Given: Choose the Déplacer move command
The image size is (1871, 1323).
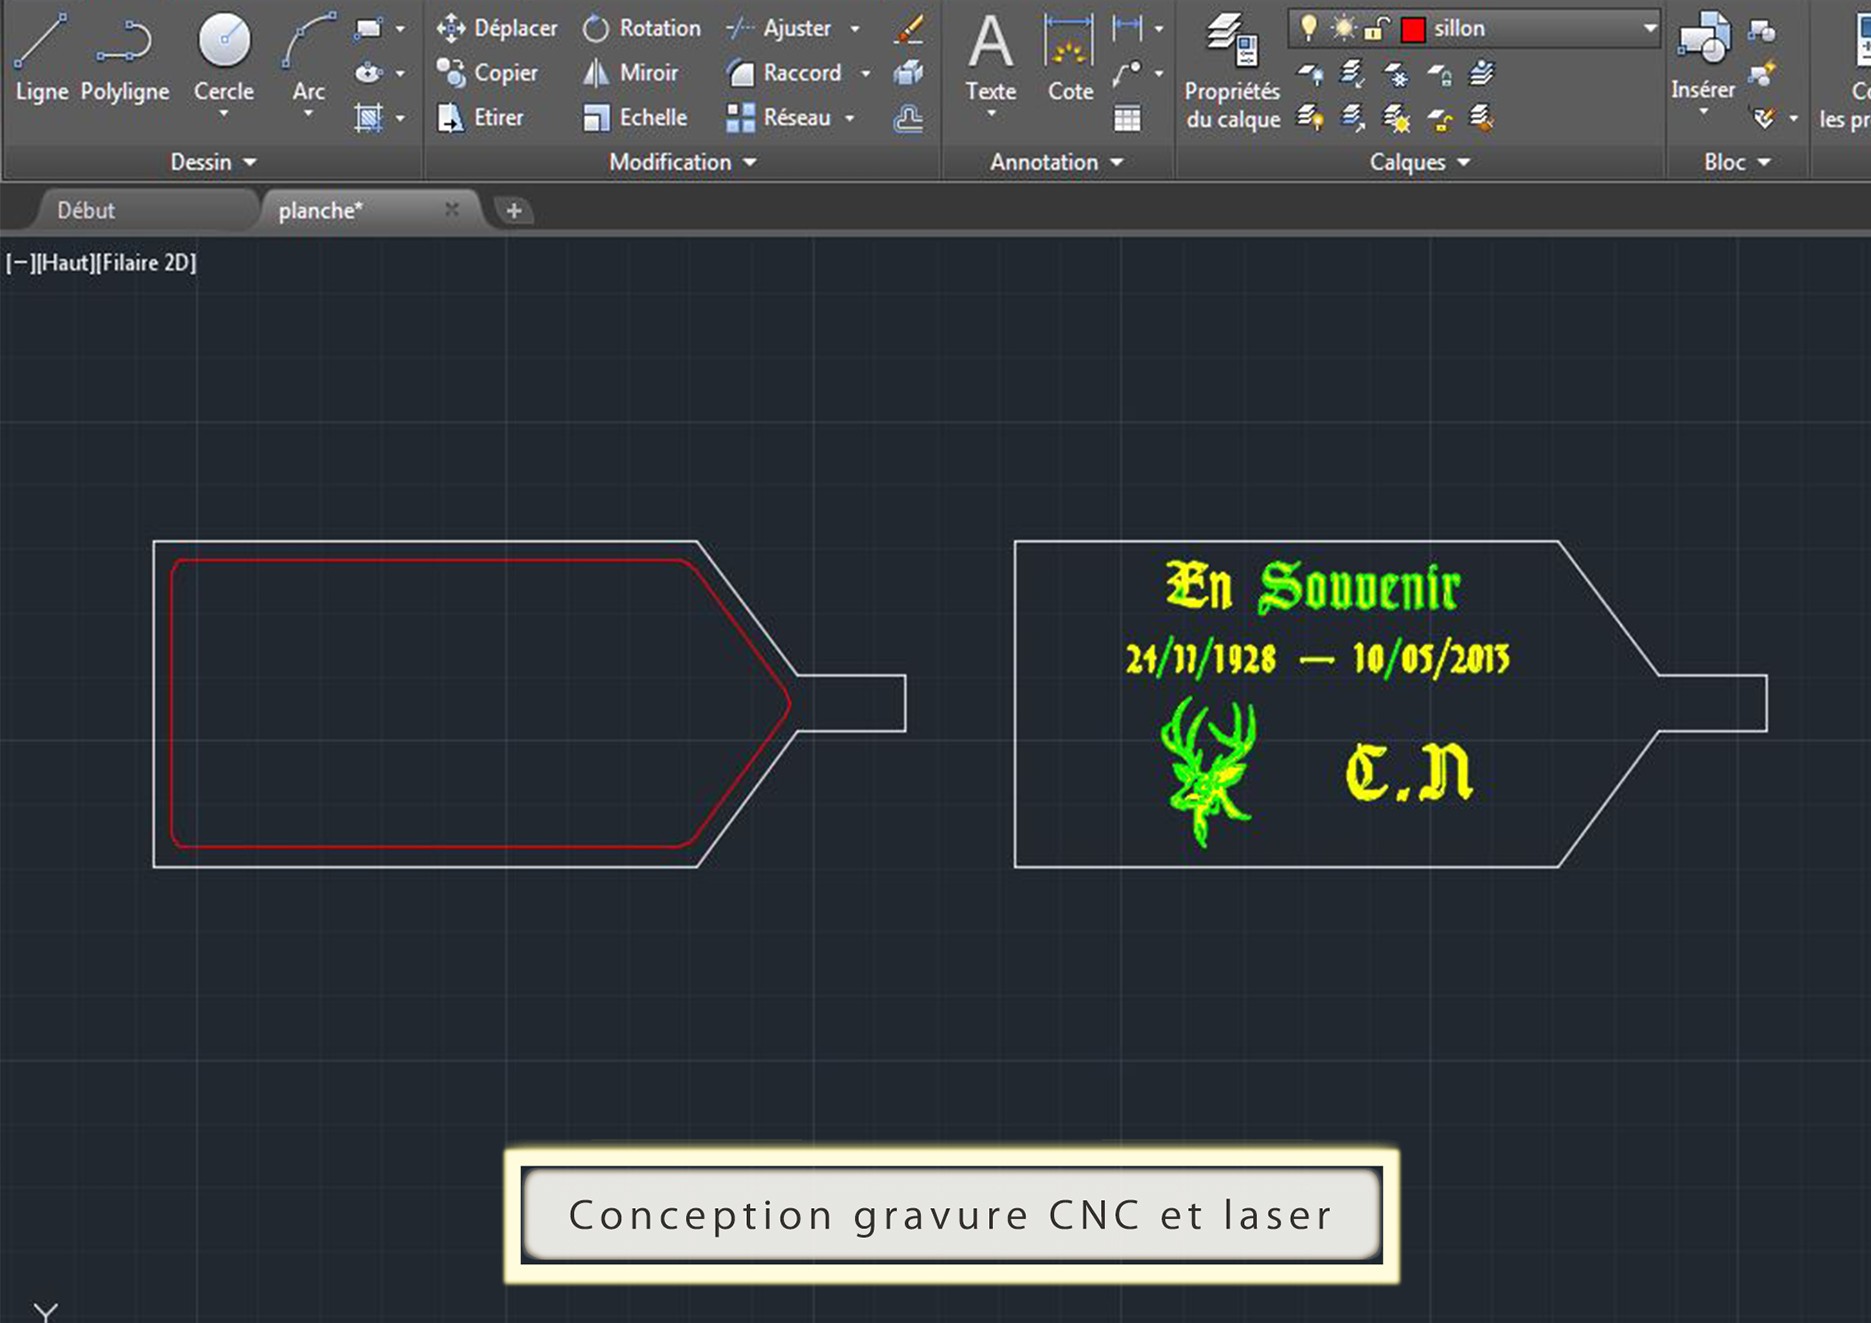Looking at the screenshot, I should click(497, 28).
